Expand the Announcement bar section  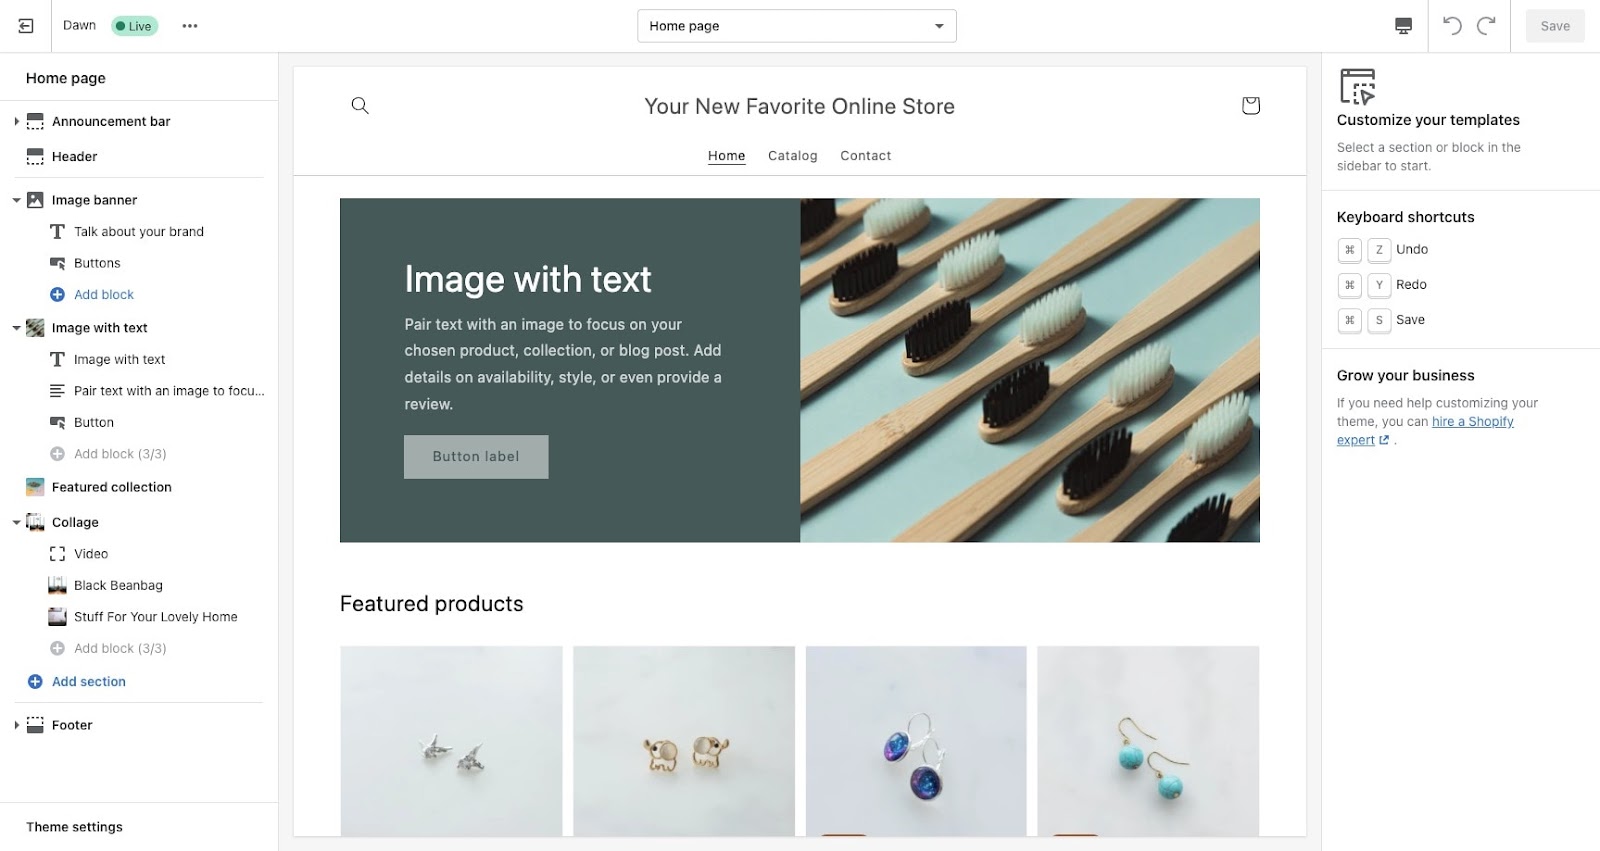(x=16, y=121)
